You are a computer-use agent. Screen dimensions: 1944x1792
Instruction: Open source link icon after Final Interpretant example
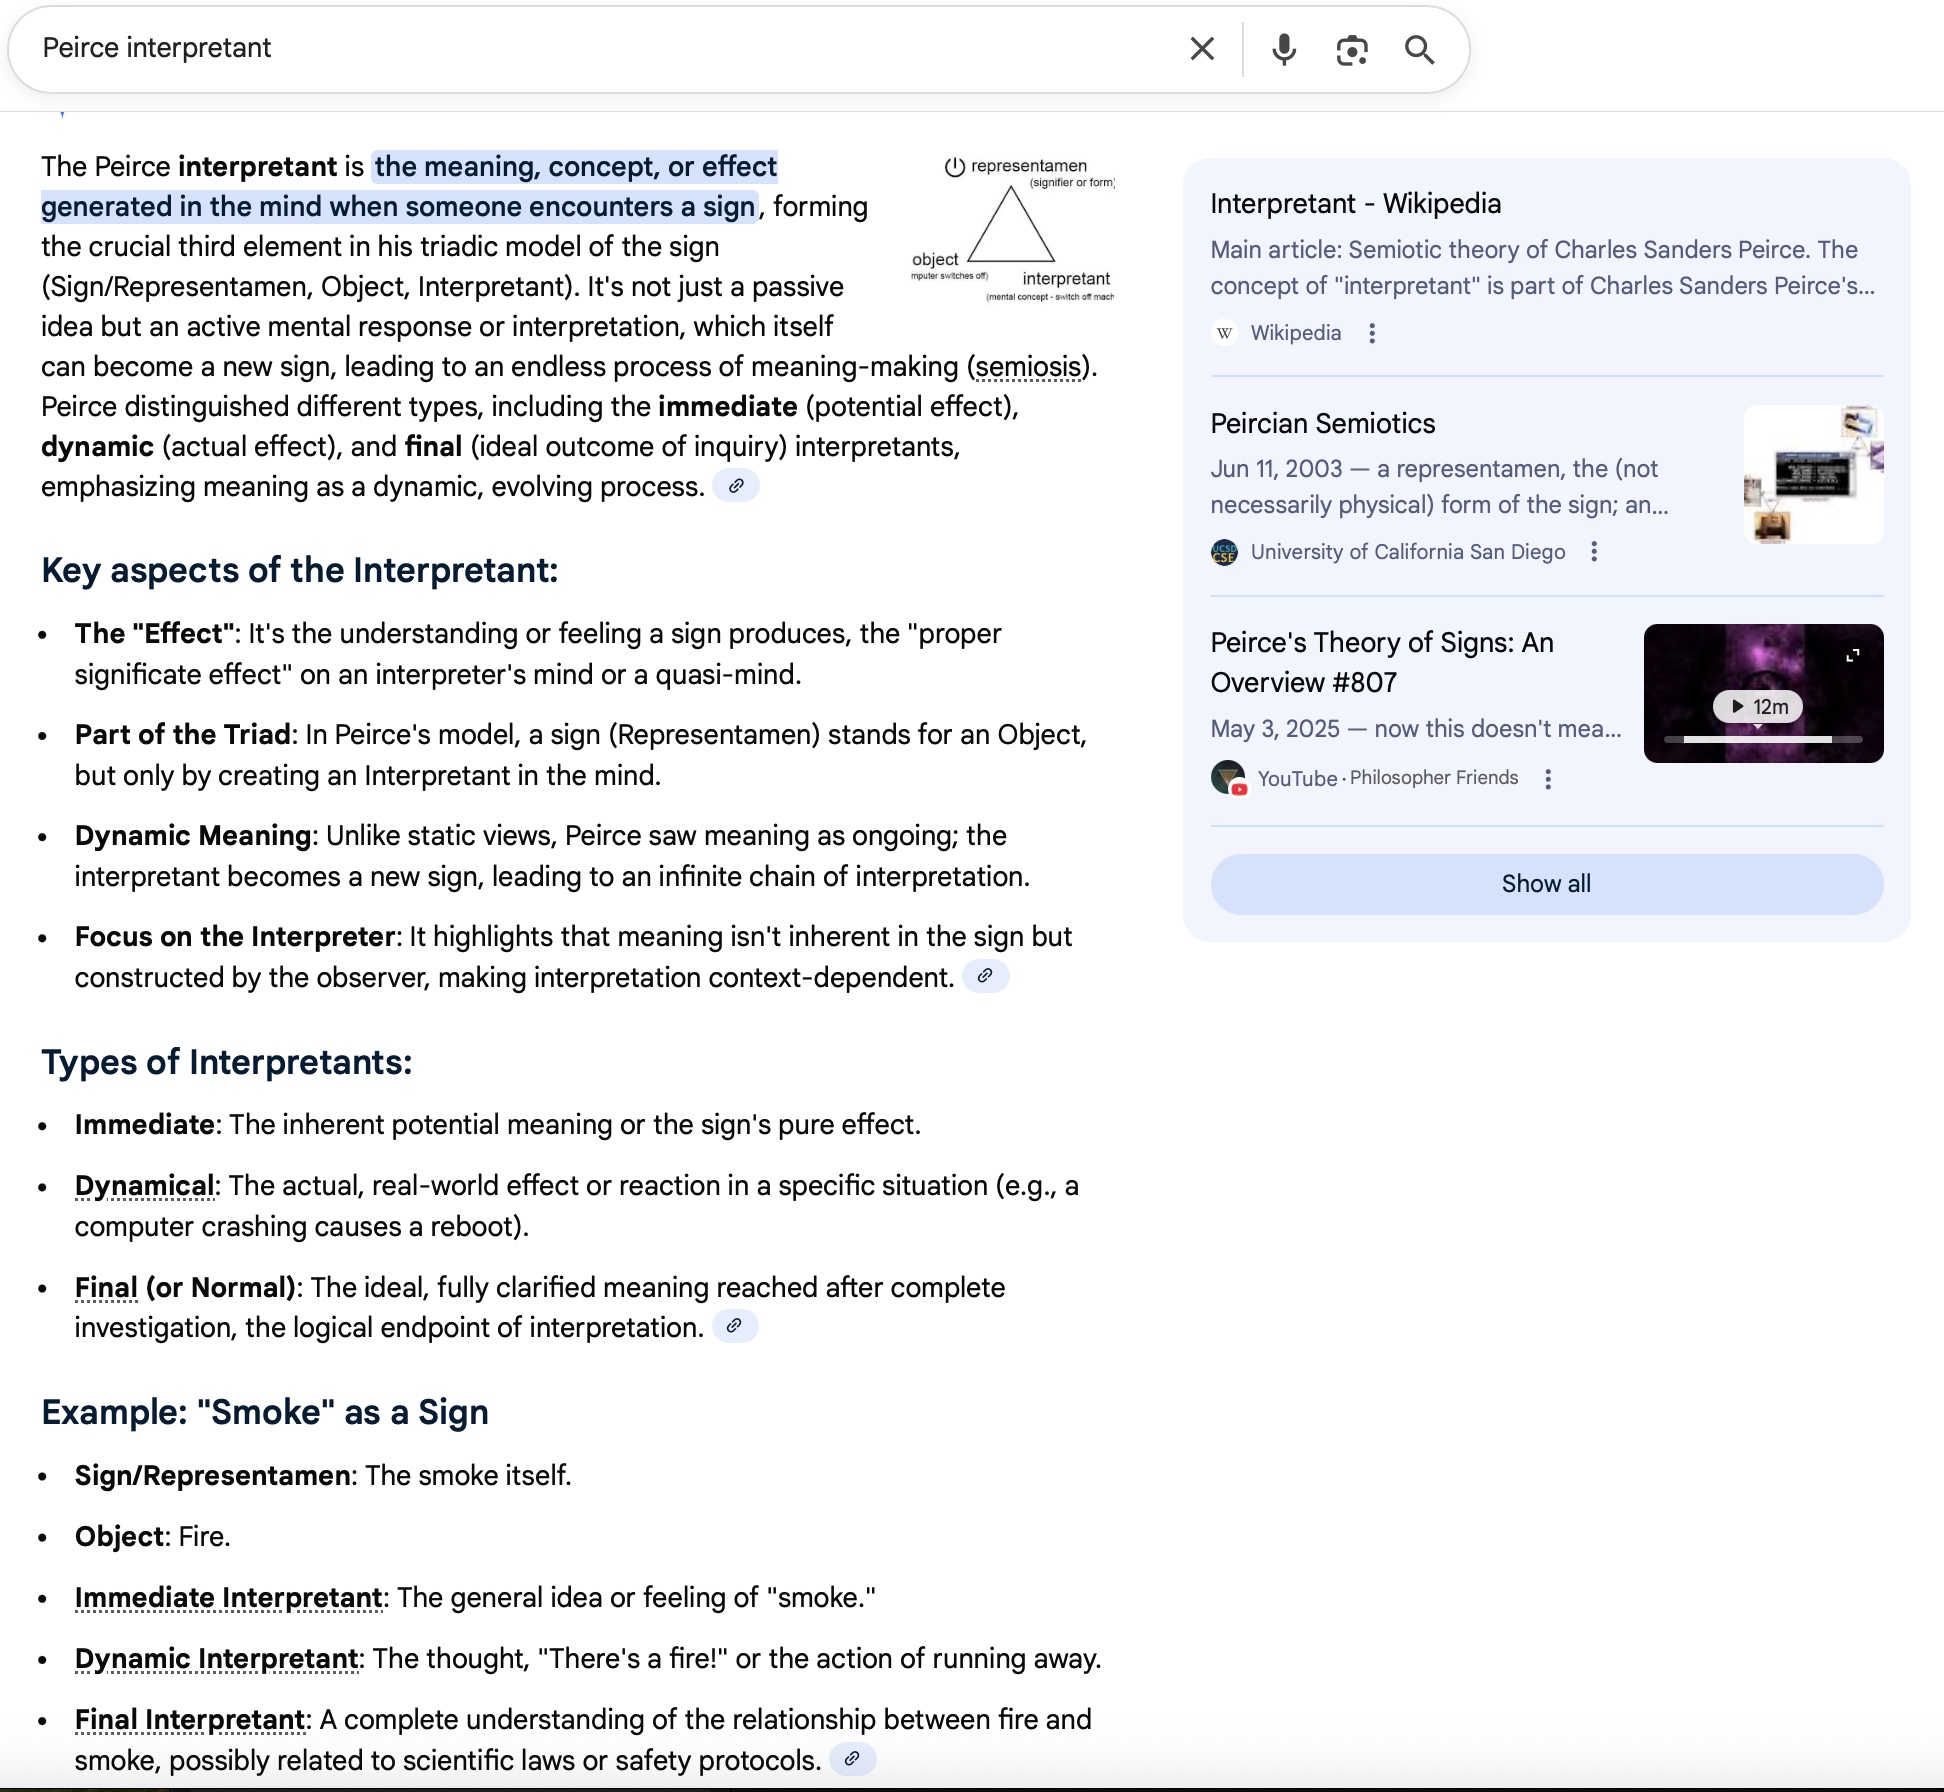852,1759
